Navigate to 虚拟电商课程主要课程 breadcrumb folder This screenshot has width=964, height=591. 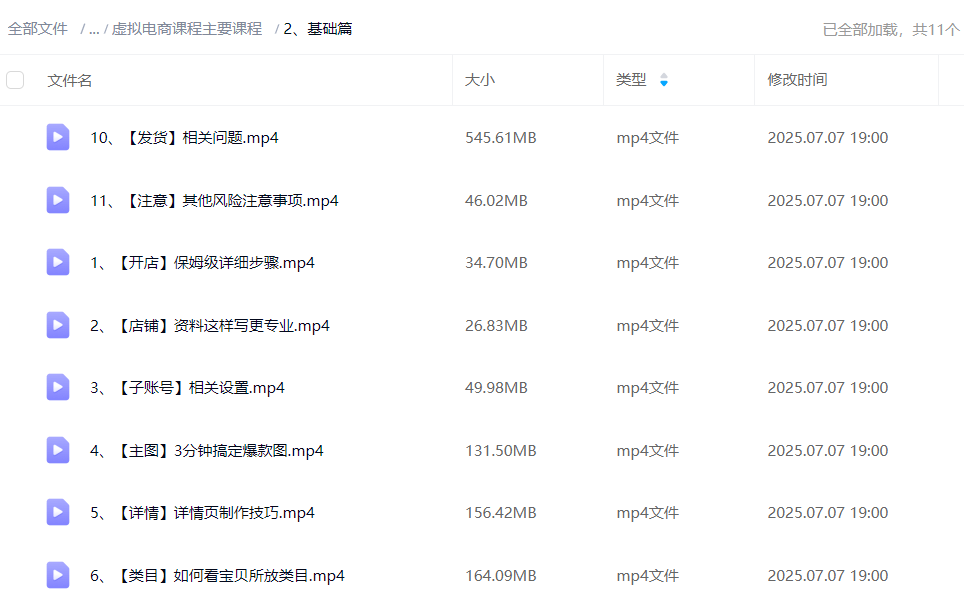[x=186, y=29]
